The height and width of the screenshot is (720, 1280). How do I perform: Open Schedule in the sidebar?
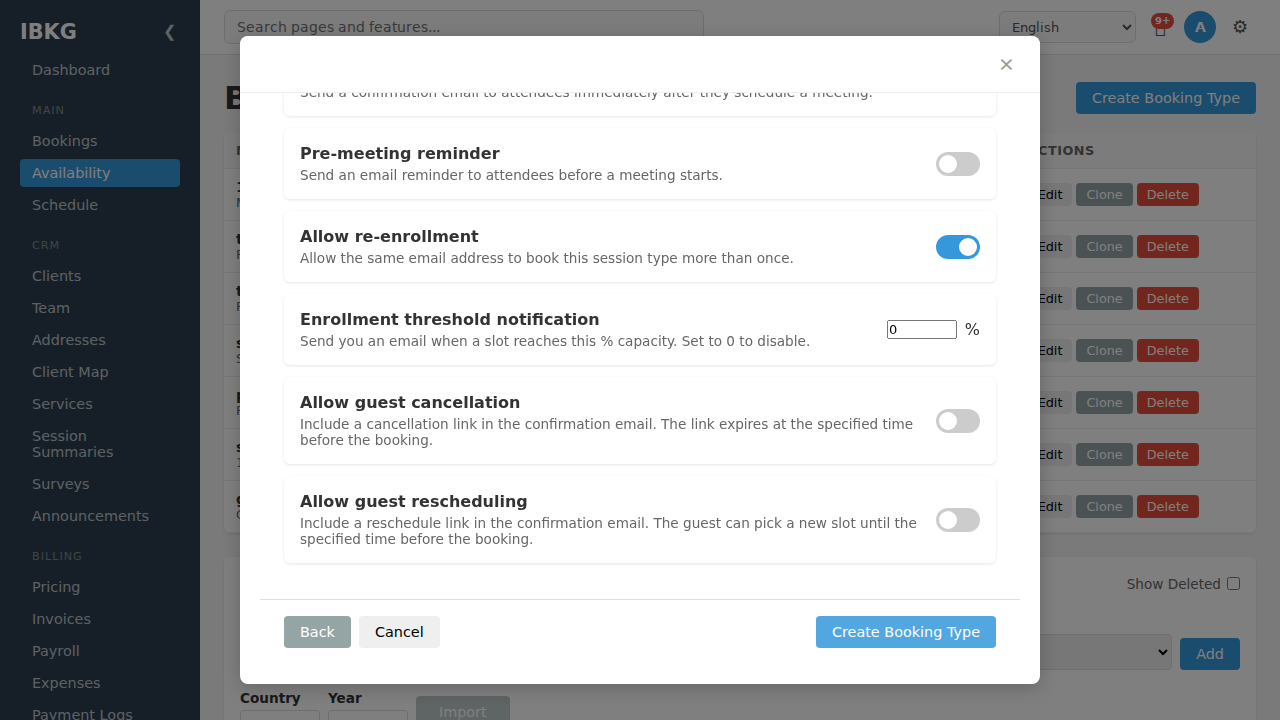100,205
